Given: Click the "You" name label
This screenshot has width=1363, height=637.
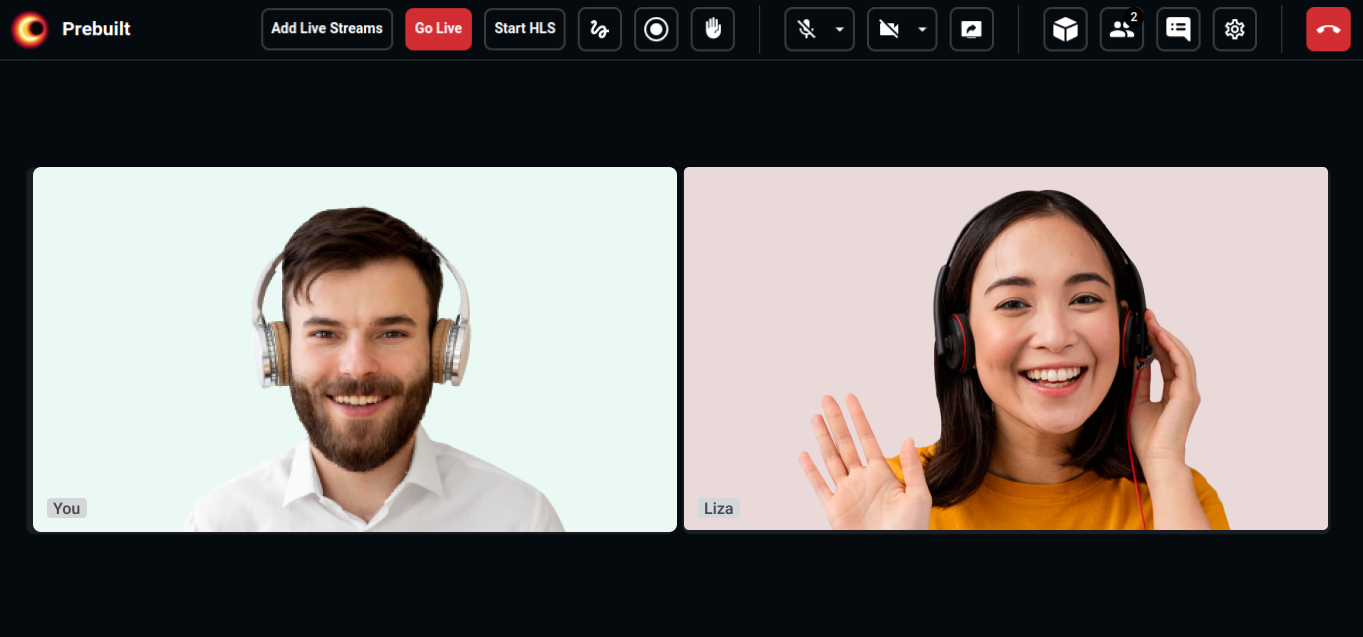Looking at the screenshot, I should [67, 508].
